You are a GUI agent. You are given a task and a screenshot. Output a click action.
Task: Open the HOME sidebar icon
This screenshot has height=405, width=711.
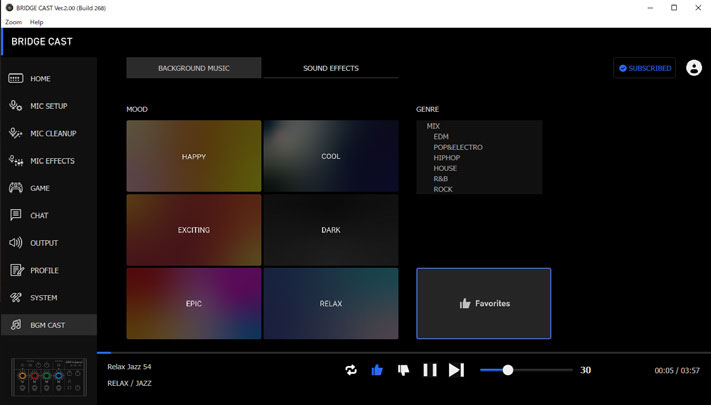pos(16,78)
